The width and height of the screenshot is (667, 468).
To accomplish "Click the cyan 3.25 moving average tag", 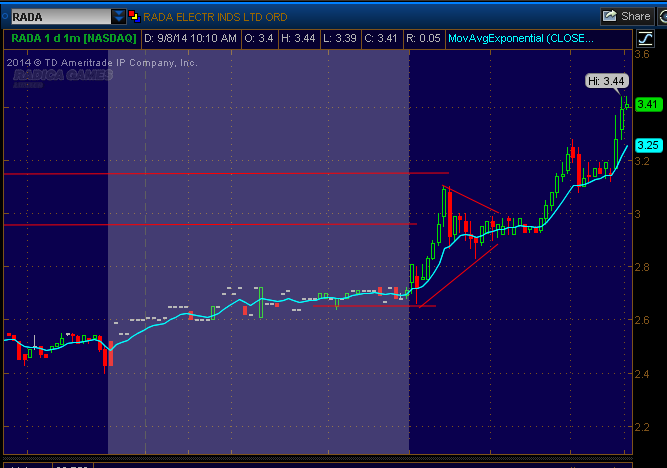I will 648,145.
